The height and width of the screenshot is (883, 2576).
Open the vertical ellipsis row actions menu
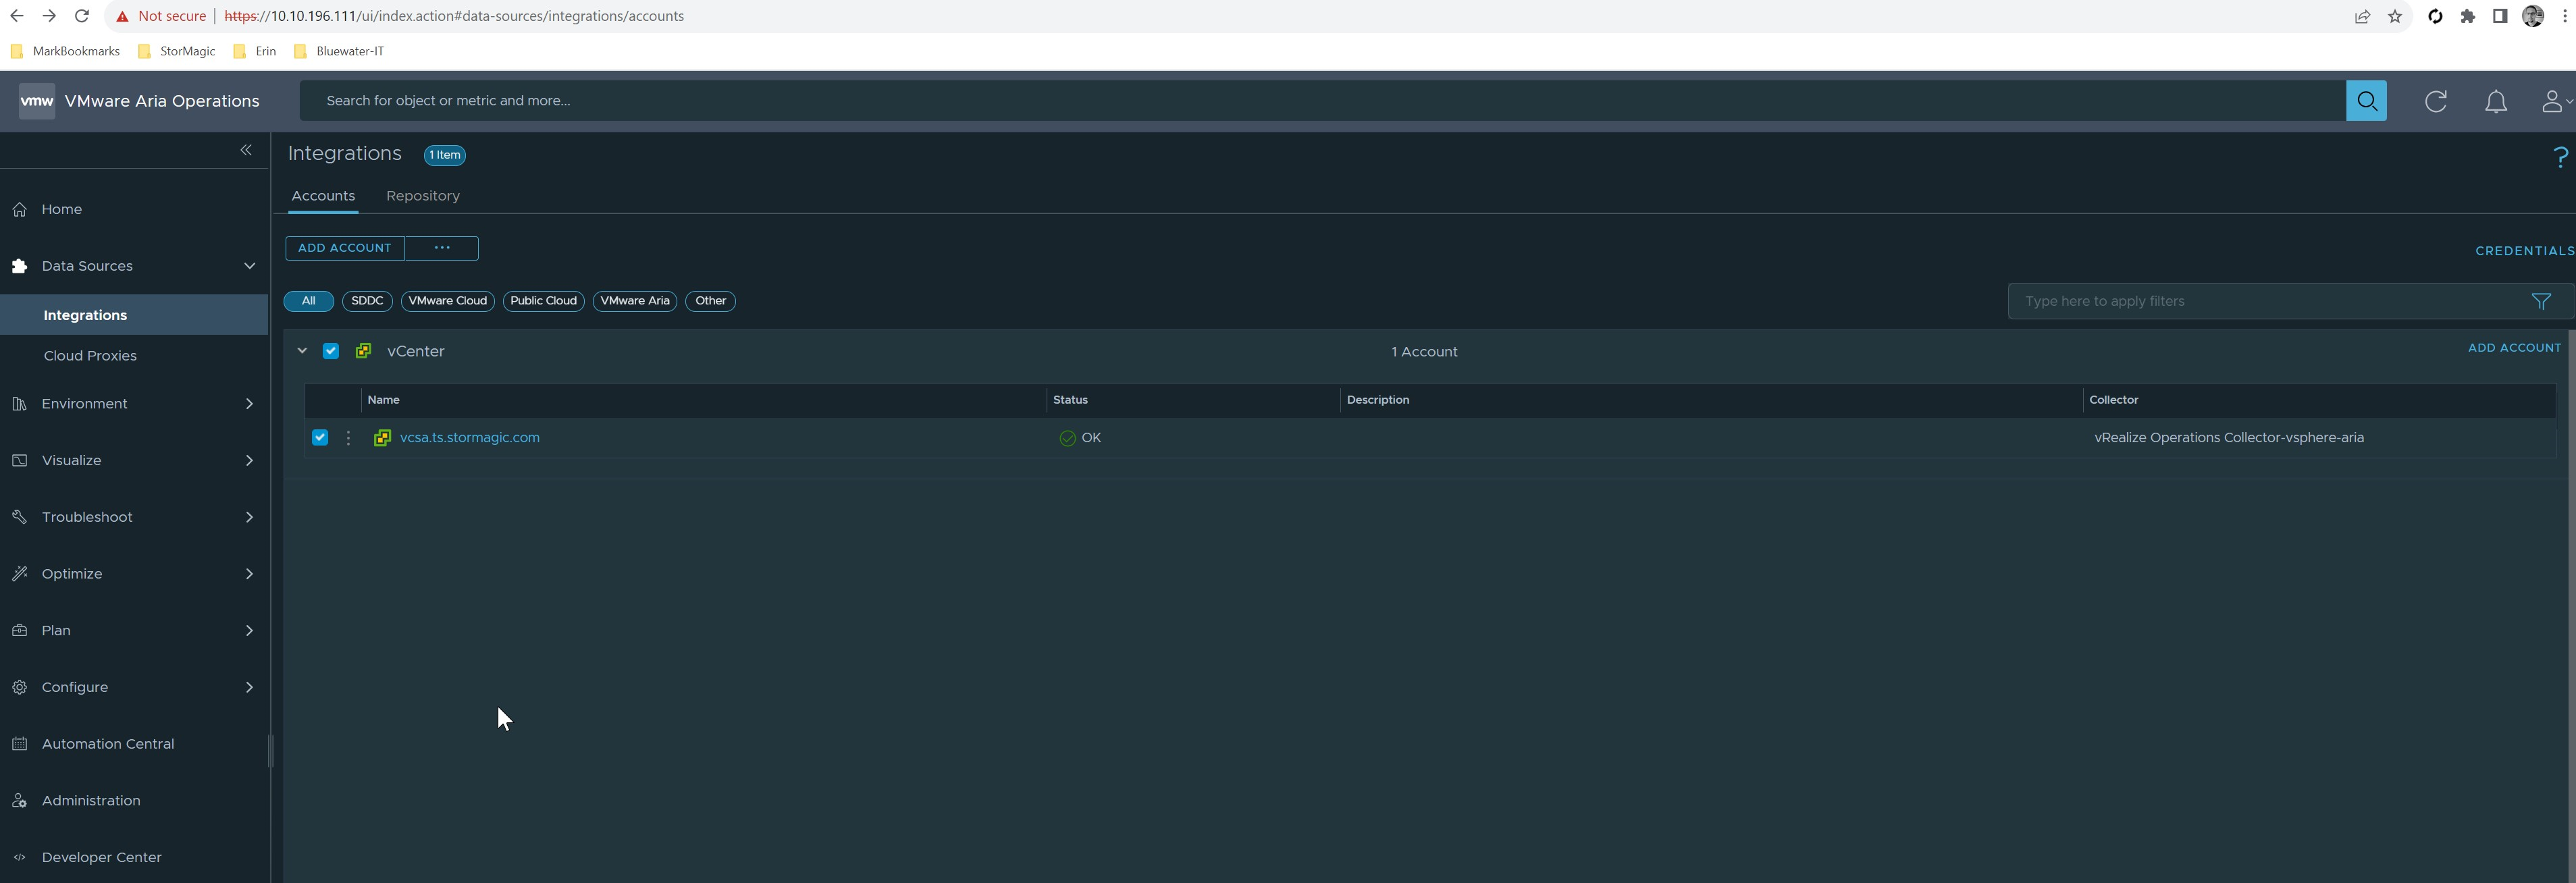tap(348, 438)
